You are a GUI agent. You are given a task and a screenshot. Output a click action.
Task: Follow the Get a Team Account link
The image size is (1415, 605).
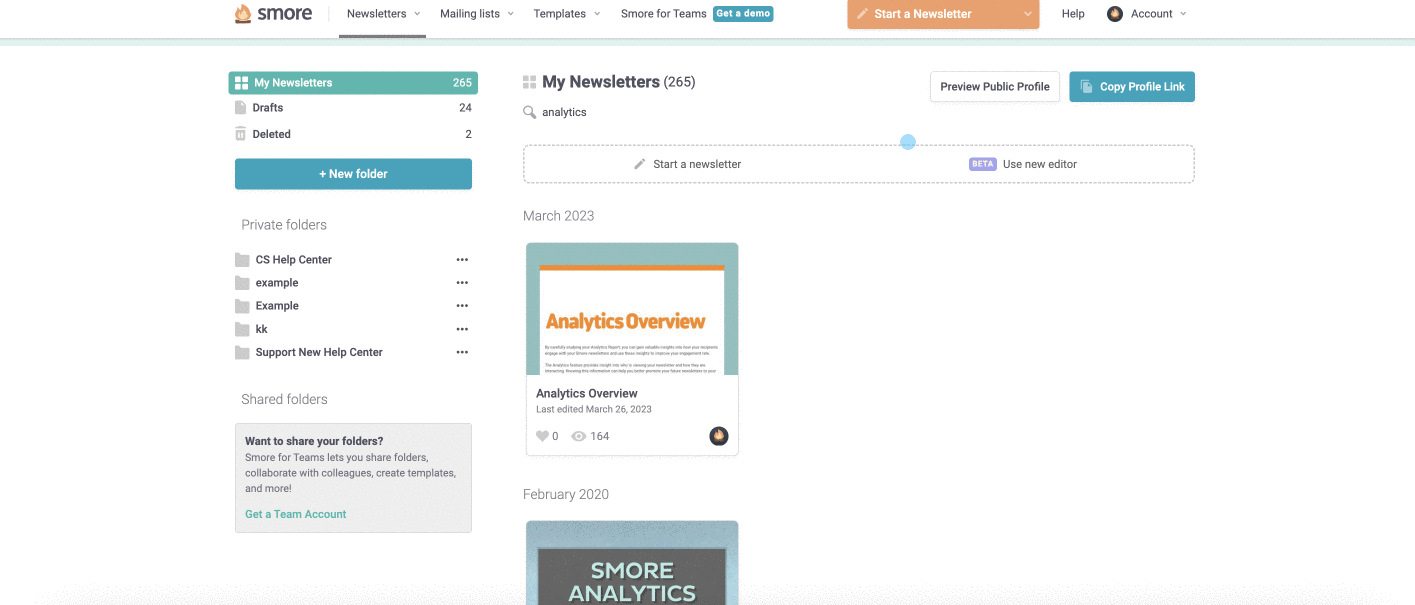(296, 514)
